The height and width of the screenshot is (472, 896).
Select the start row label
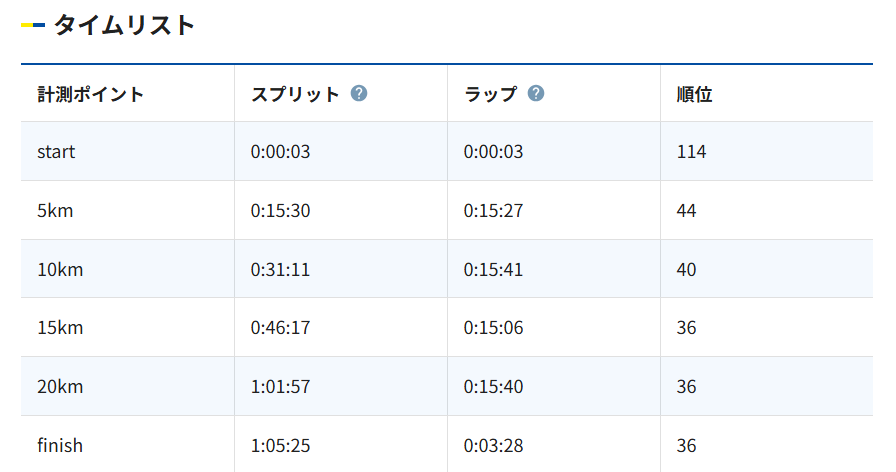coord(56,152)
